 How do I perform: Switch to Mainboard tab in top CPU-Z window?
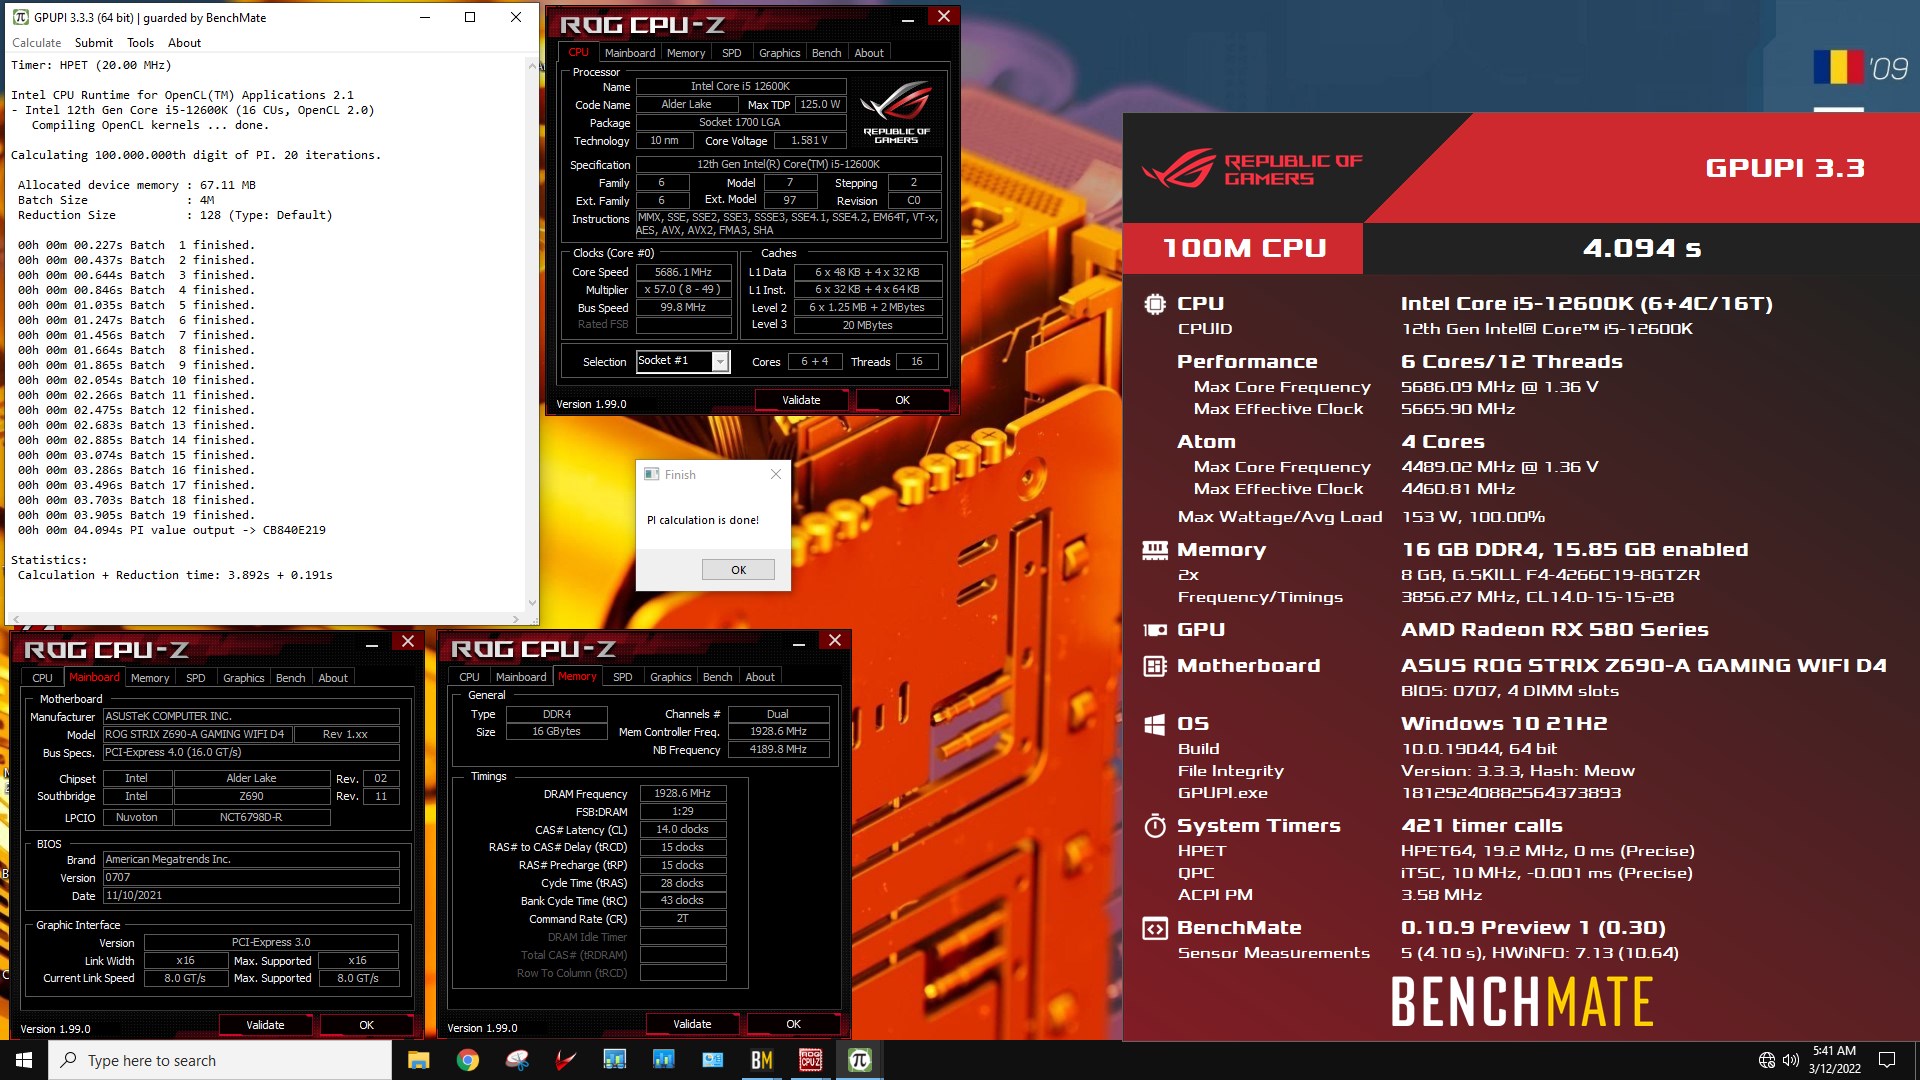coord(630,53)
